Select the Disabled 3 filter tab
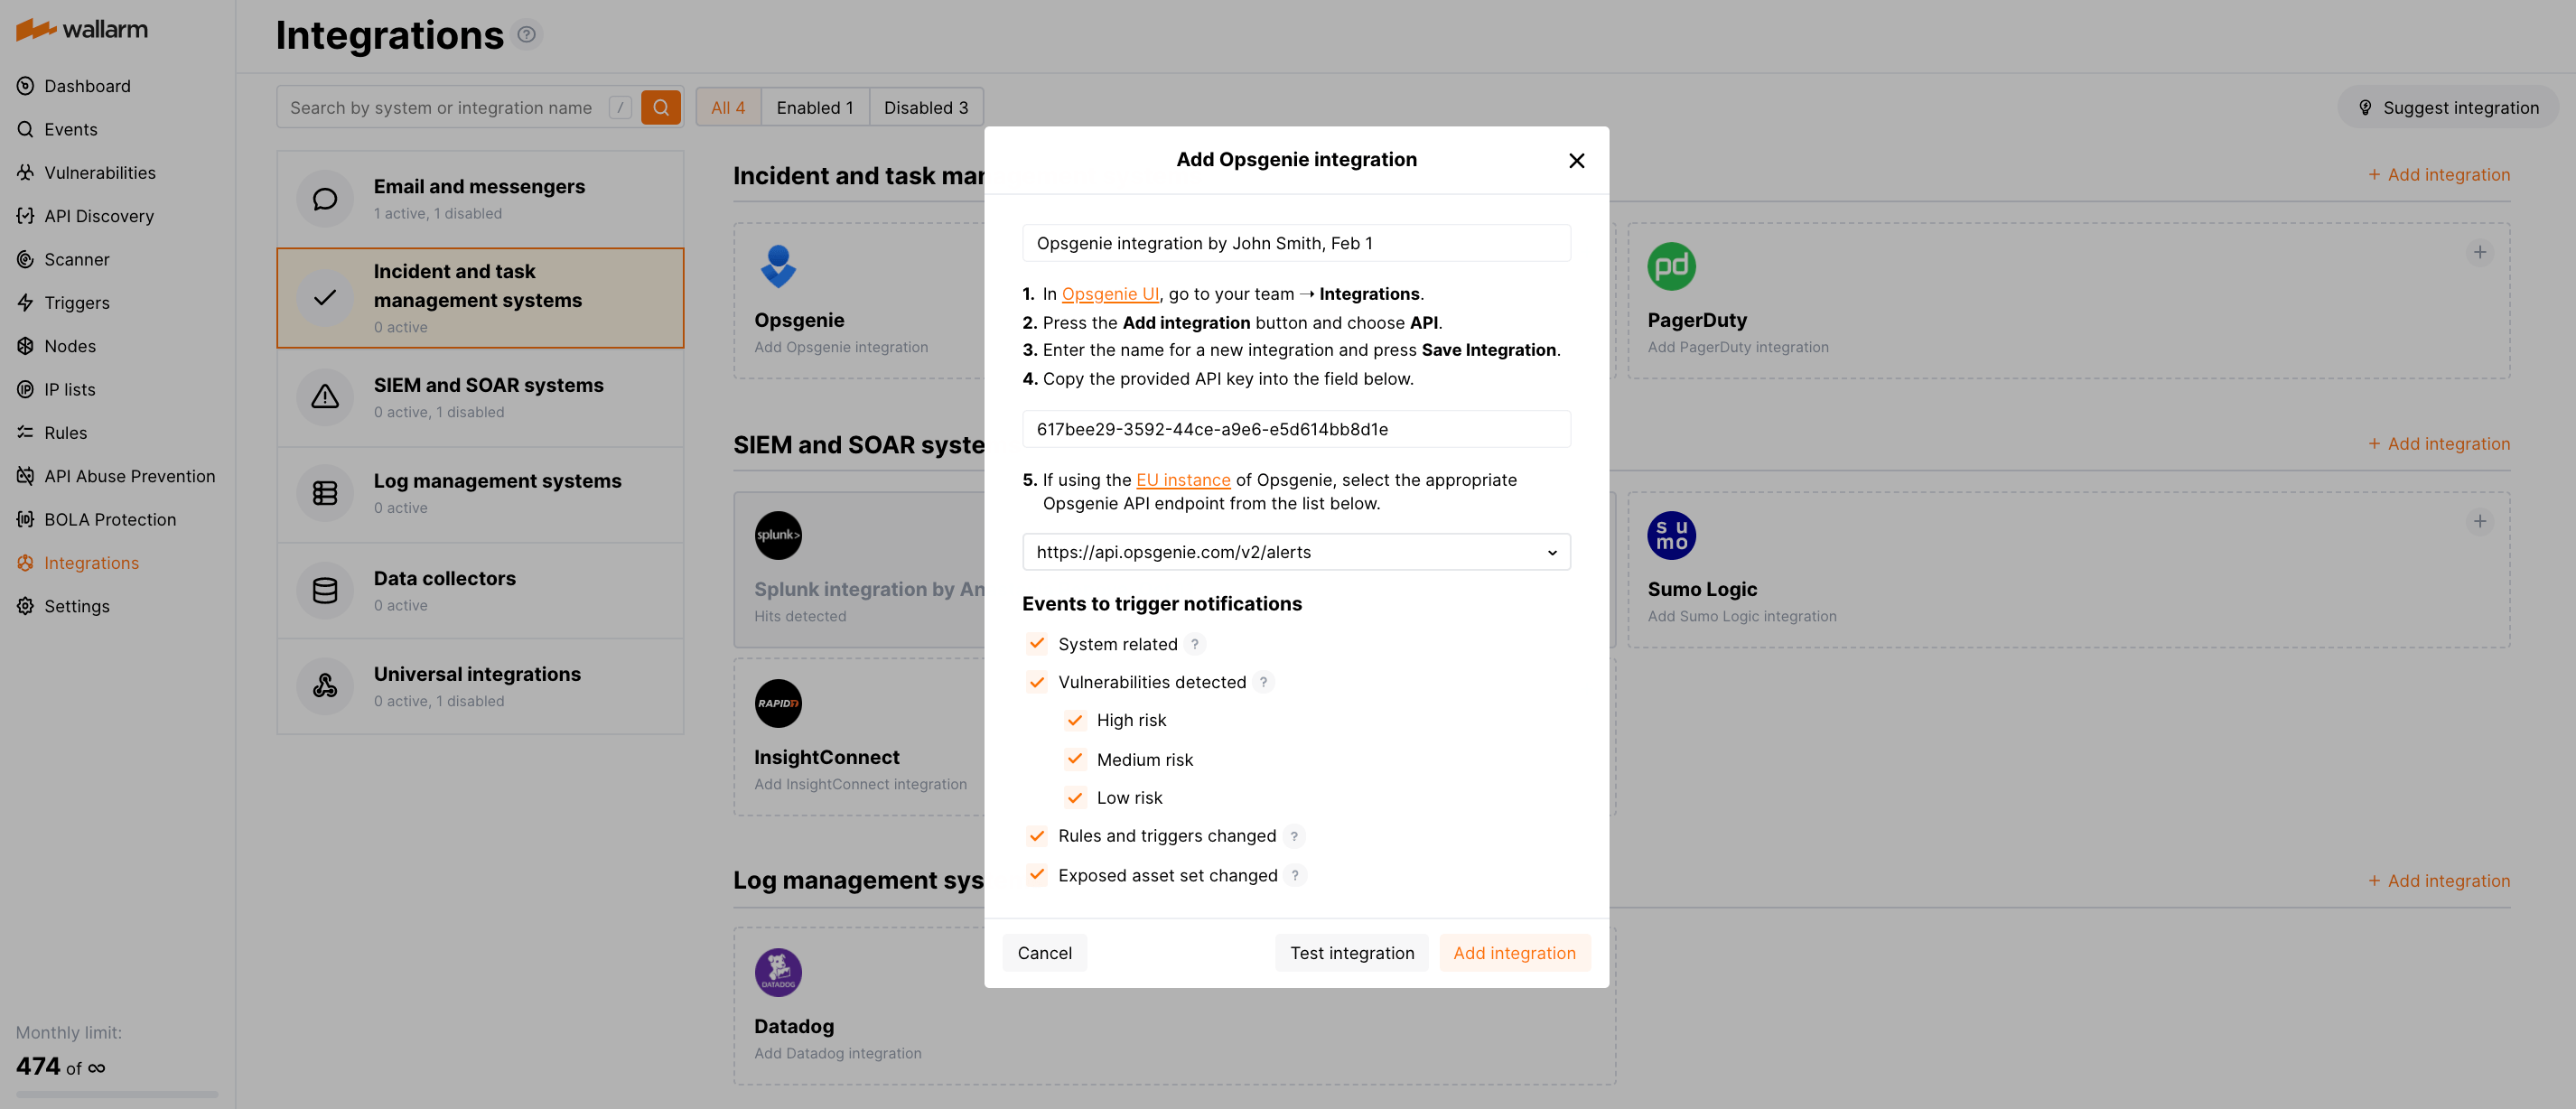The image size is (2576, 1109). click(925, 107)
